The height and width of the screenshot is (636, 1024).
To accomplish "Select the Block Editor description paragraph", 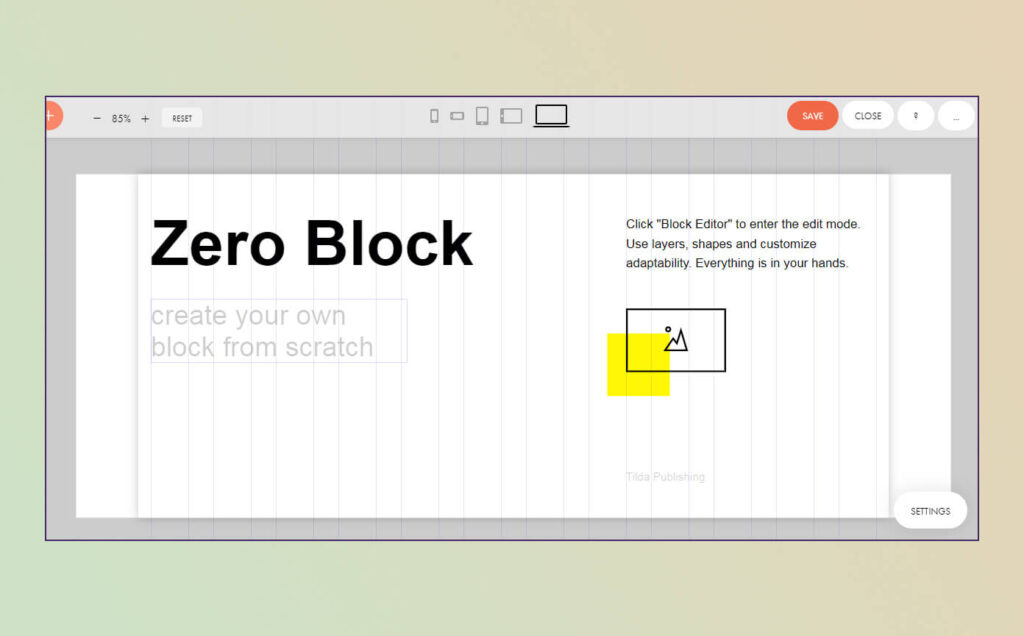I will 743,244.
